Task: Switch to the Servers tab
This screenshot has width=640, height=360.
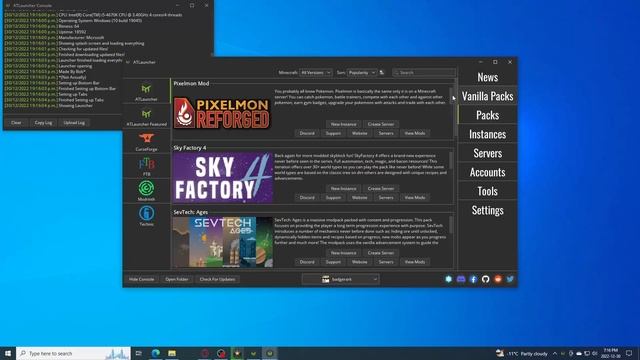Action: [487, 153]
